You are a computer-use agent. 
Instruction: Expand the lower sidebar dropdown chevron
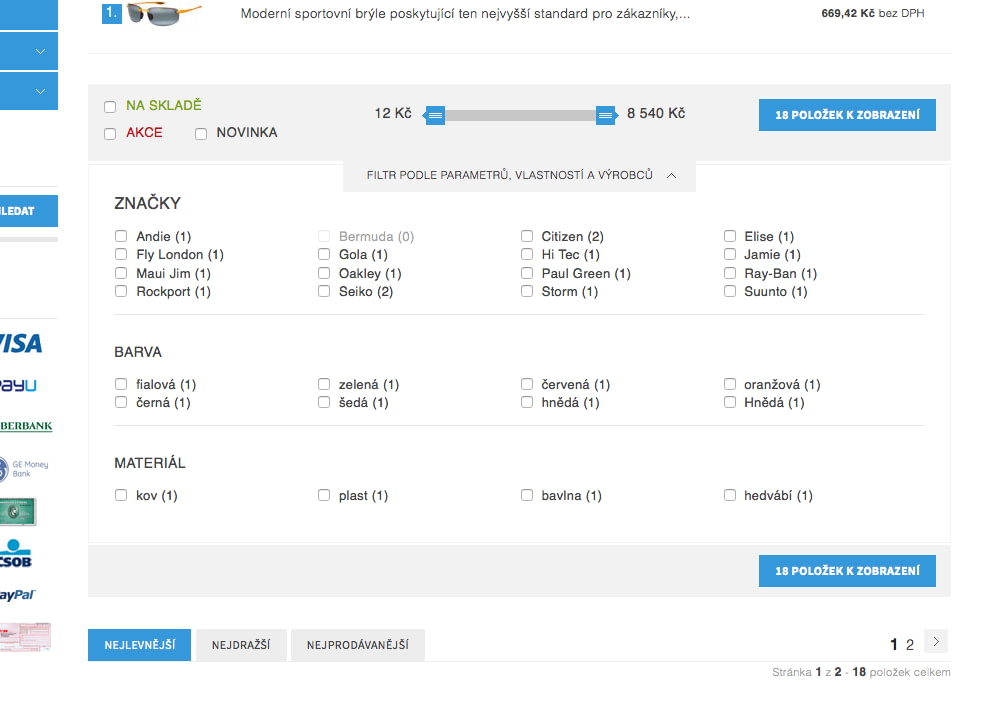coord(40,91)
